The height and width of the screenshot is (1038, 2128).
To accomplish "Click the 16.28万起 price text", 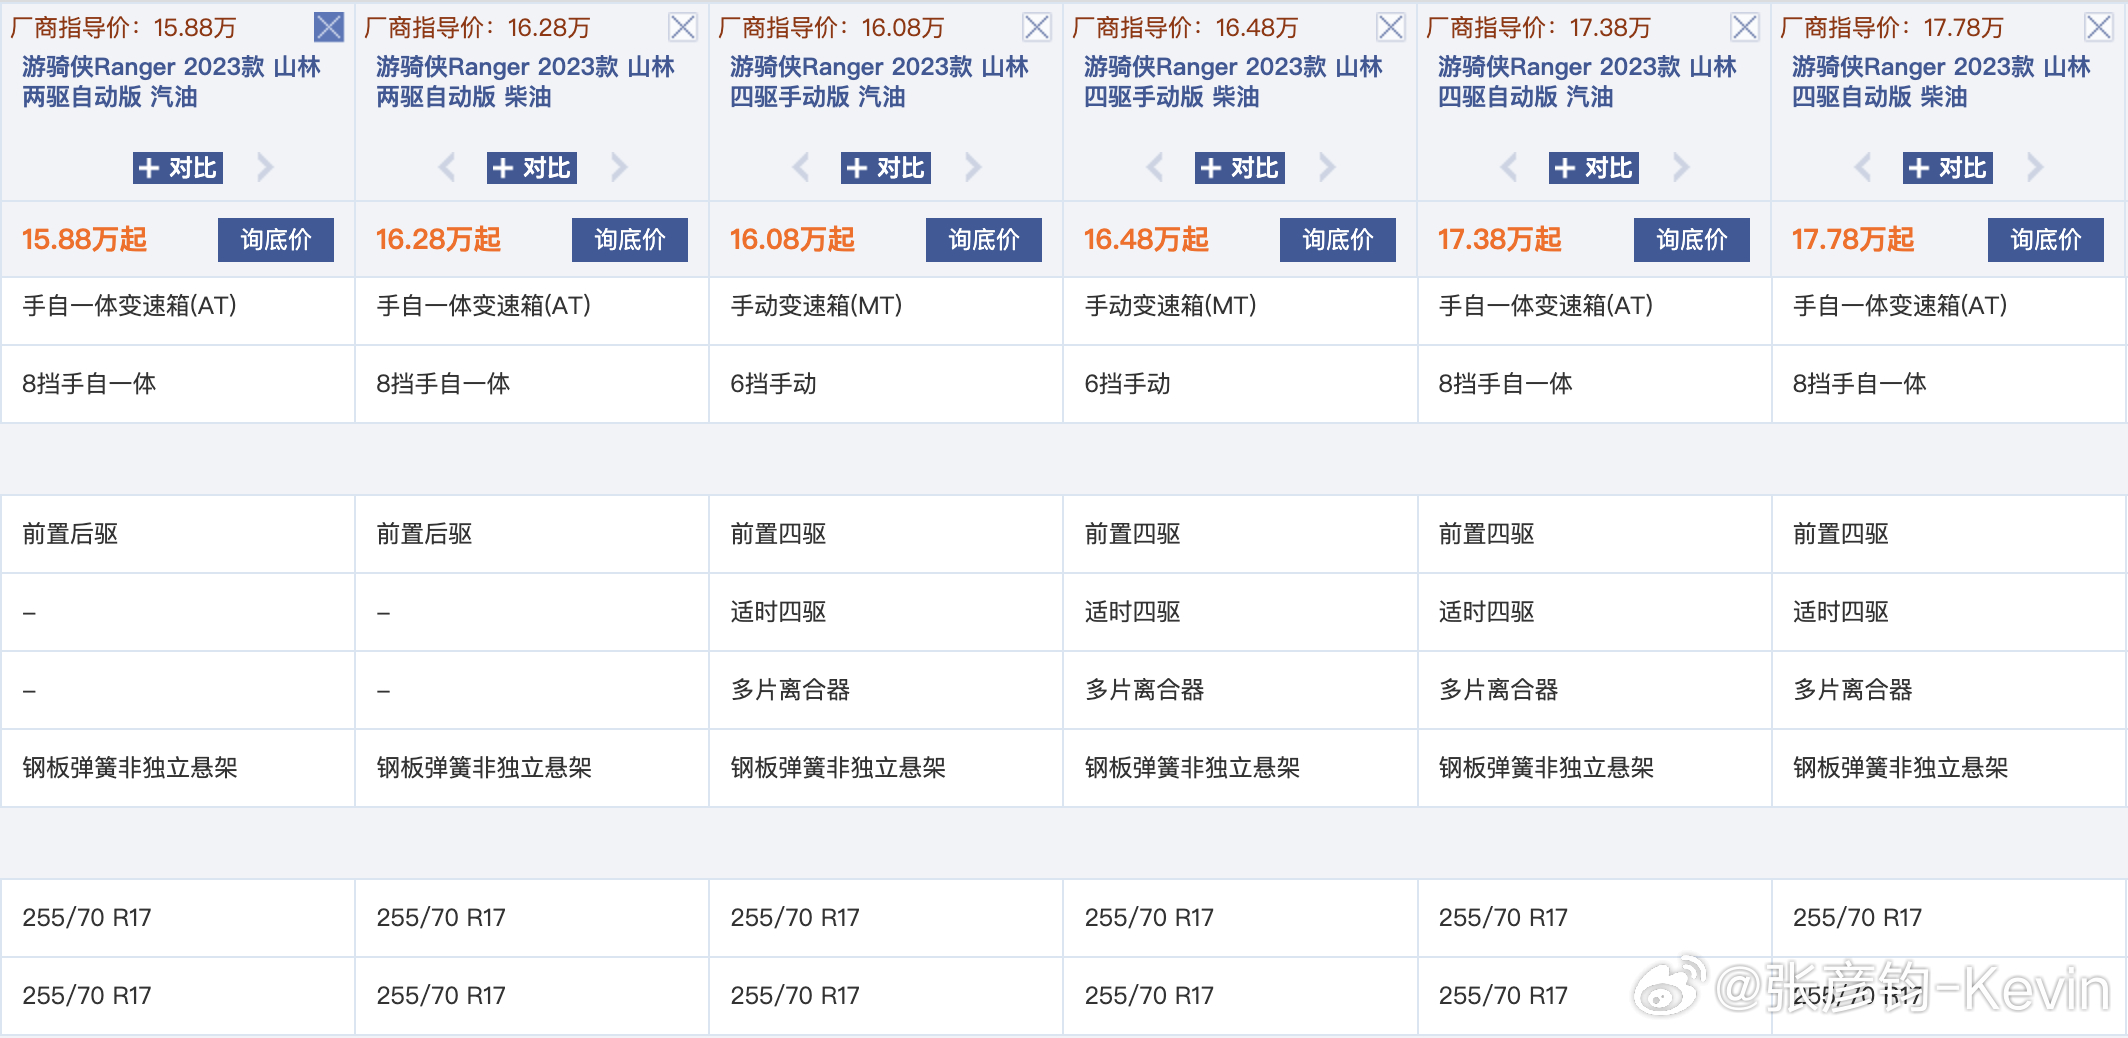I will point(438,240).
